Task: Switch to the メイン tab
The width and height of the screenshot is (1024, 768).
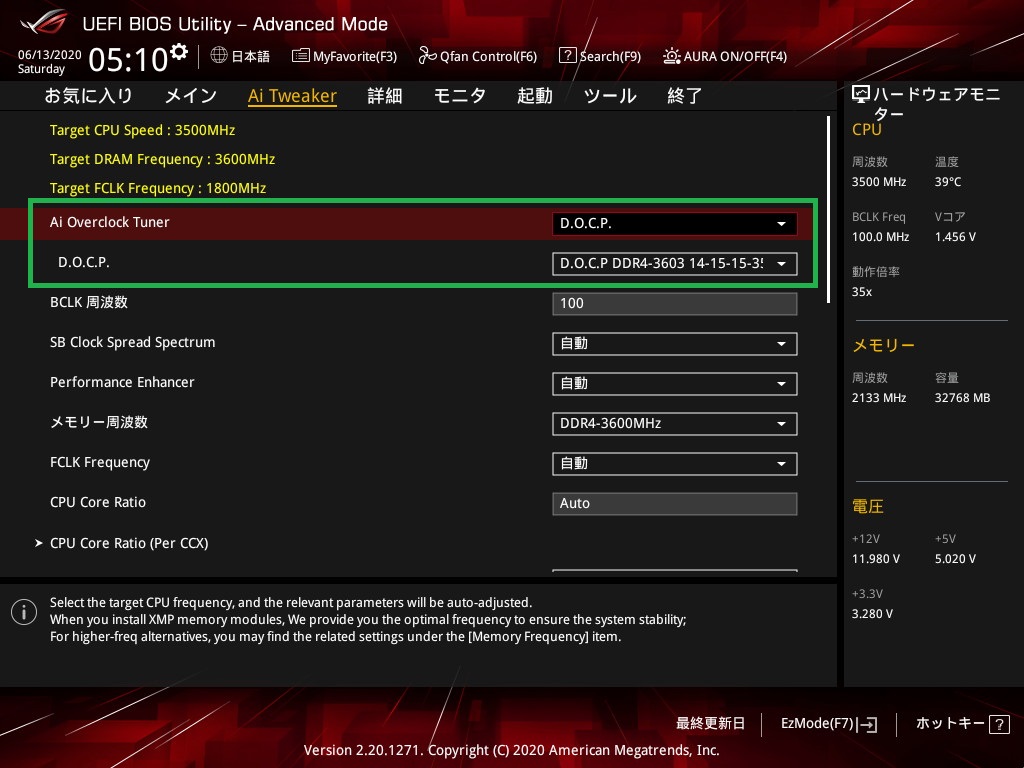Action: tap(191, 95)
